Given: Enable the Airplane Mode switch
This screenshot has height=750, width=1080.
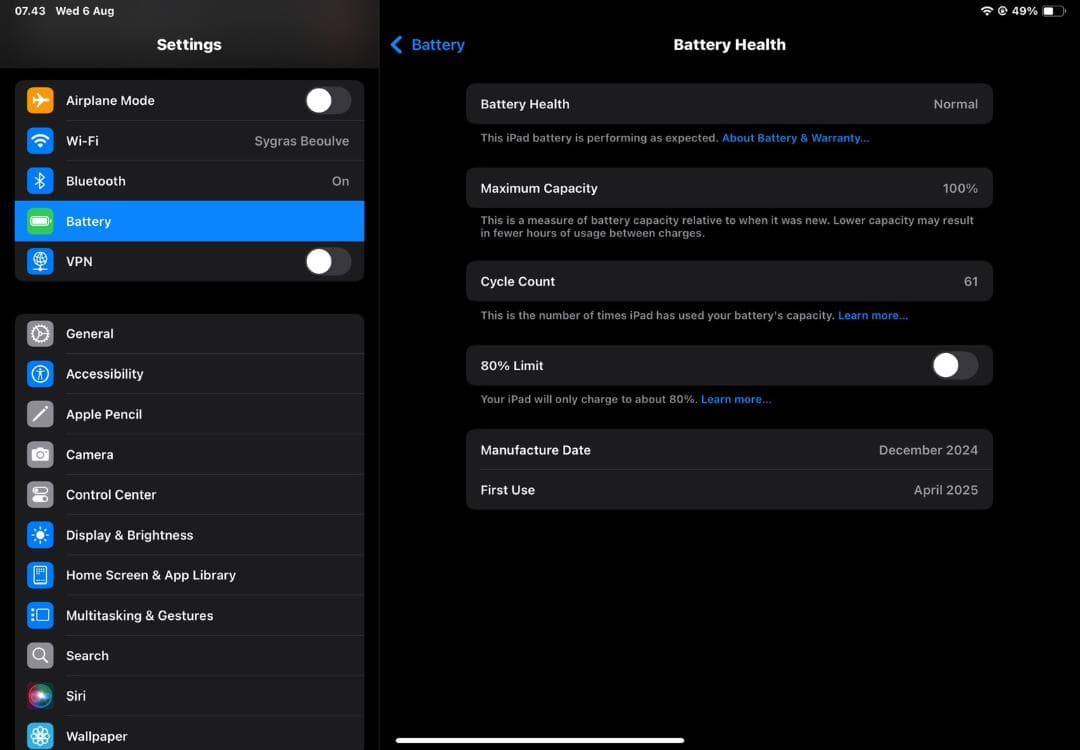Looking at the screenshot, I should [327, 101].
